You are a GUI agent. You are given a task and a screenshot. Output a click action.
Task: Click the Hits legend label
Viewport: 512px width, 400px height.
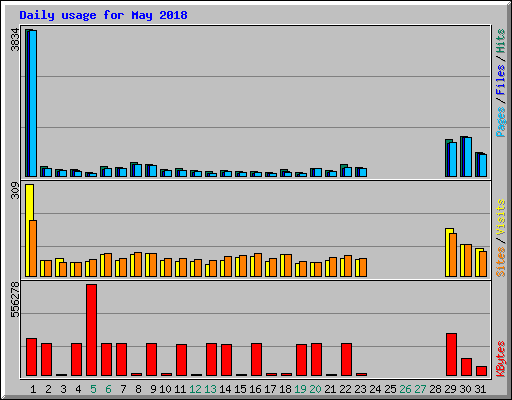[500, 41]
